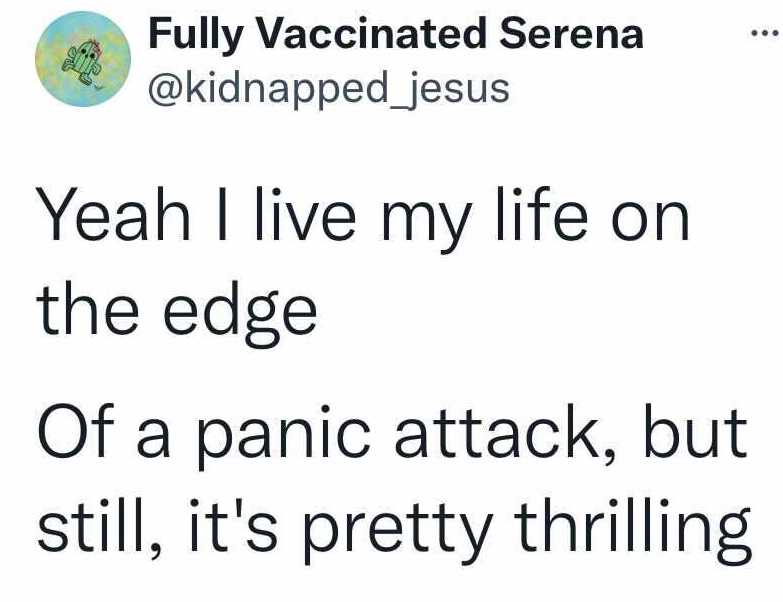Click the tweet line "the edge"
The image size is (783, 602).
[177, 315]
